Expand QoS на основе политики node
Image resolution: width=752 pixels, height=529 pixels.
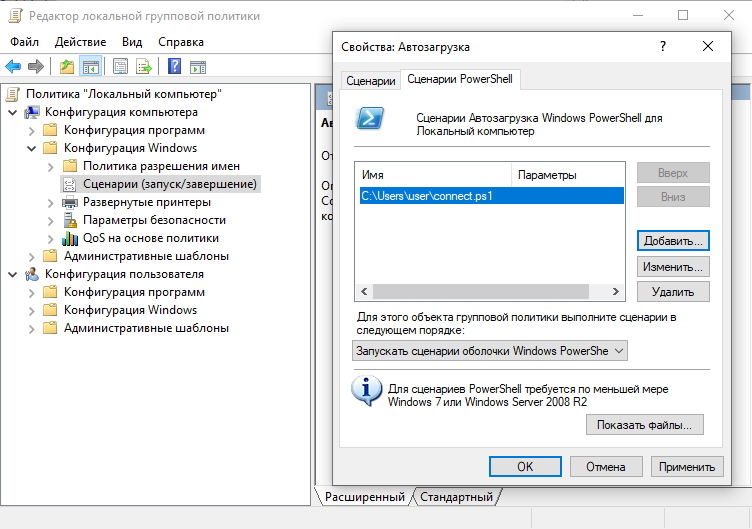pos(51,239)
